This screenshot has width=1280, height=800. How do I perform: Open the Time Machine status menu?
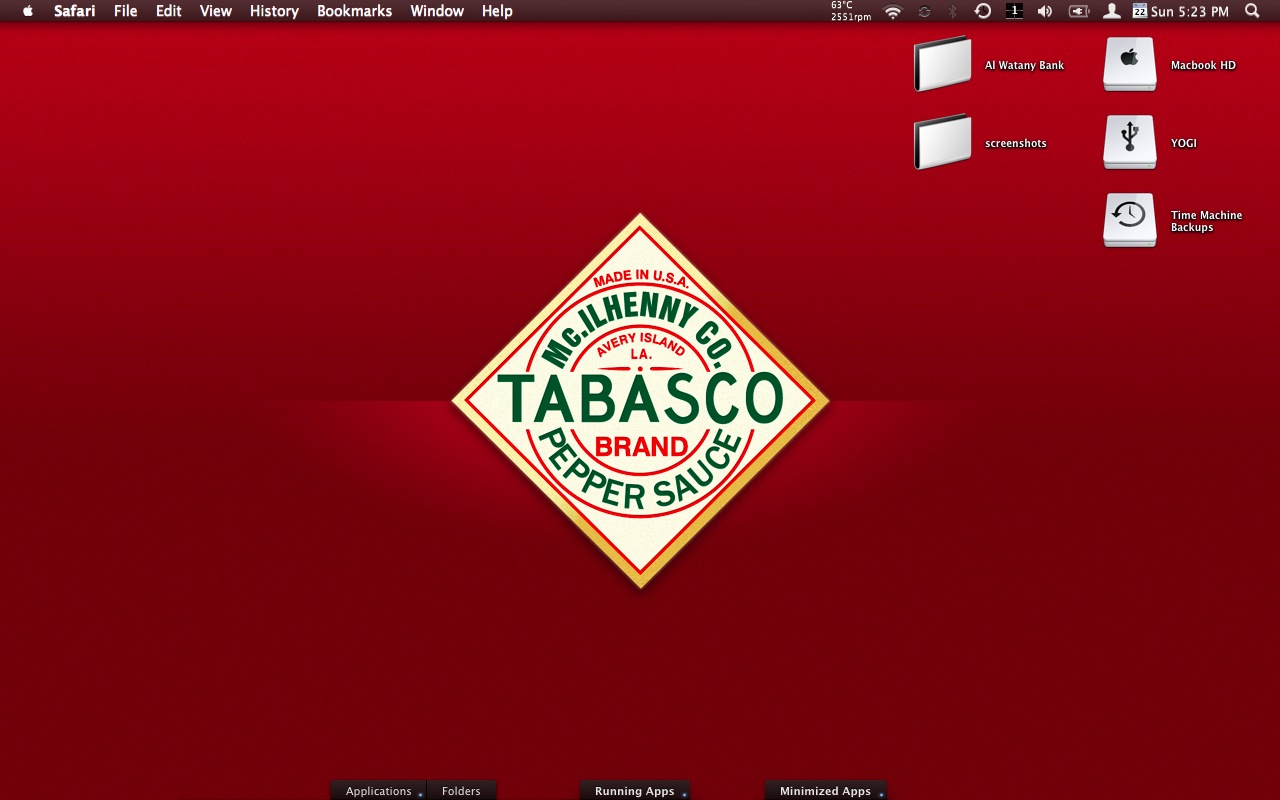(x=983, y=11)
